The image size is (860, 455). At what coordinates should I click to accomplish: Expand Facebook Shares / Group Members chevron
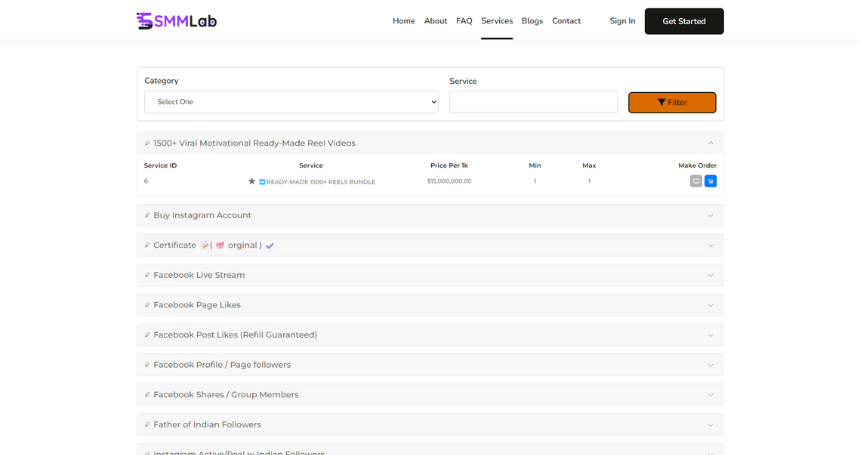(710, 395)
